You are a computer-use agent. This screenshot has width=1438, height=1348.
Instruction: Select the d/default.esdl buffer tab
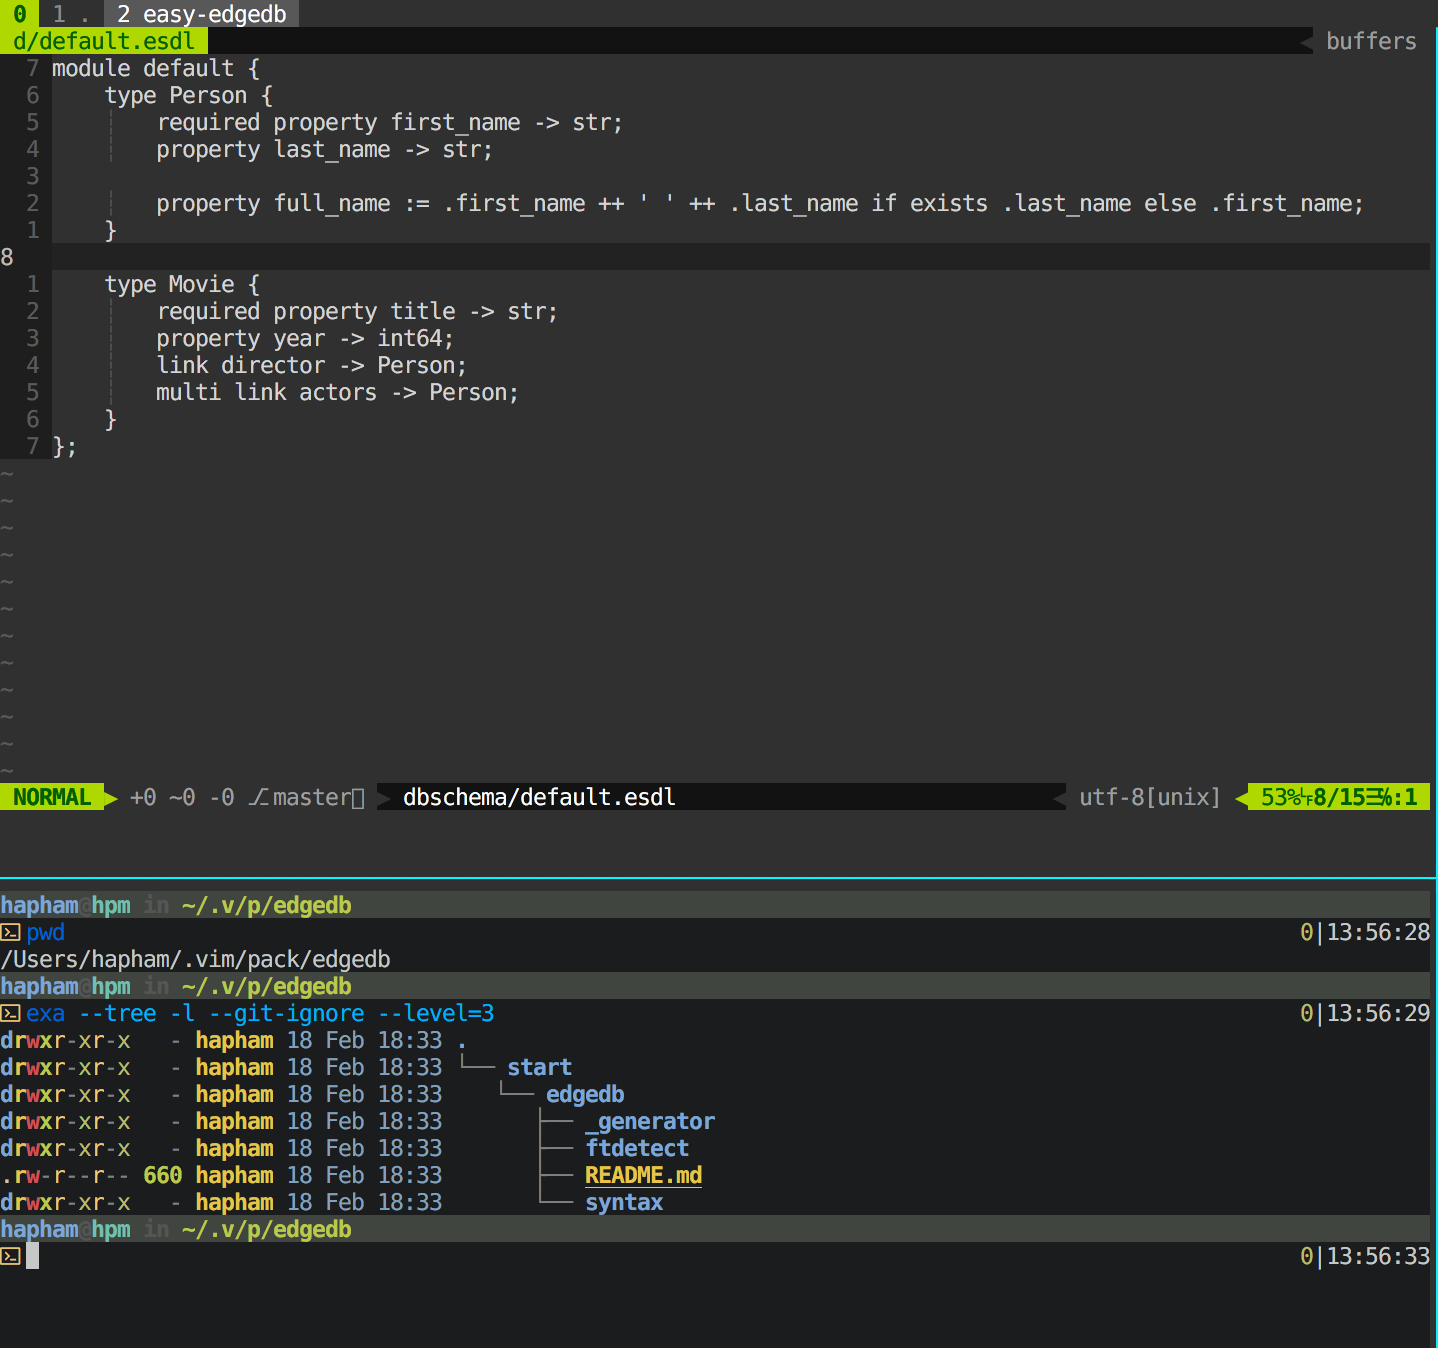coord(104,41)
